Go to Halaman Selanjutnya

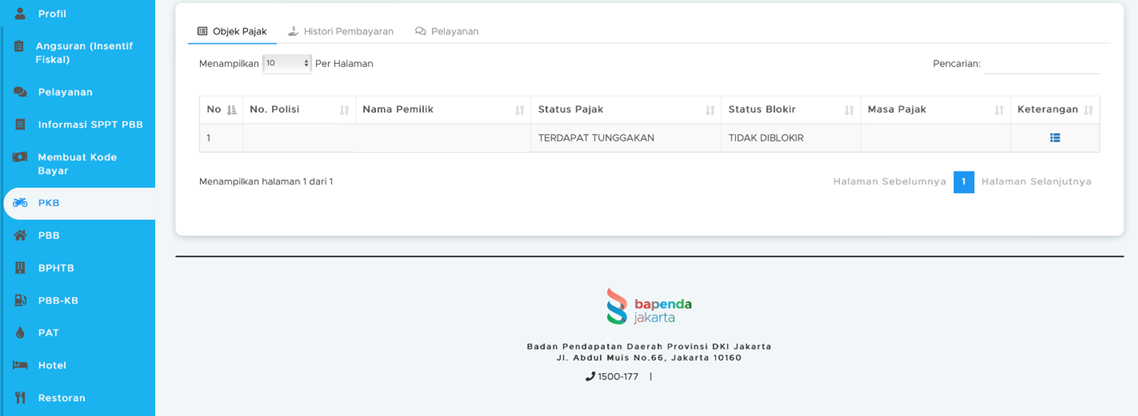pyautogui.click(x=1036, y=182)
